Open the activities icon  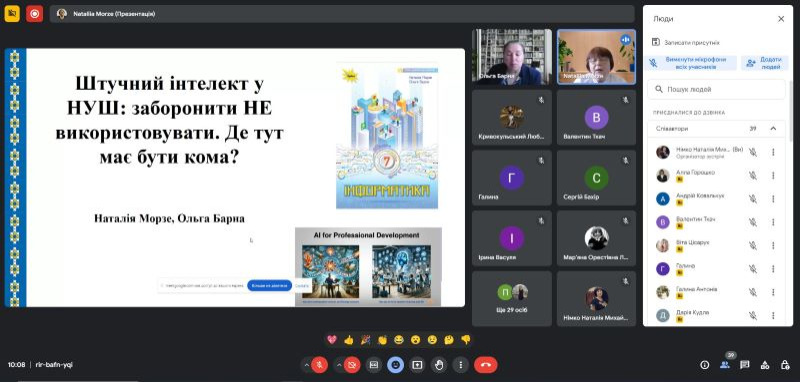[x=765, y=365]
